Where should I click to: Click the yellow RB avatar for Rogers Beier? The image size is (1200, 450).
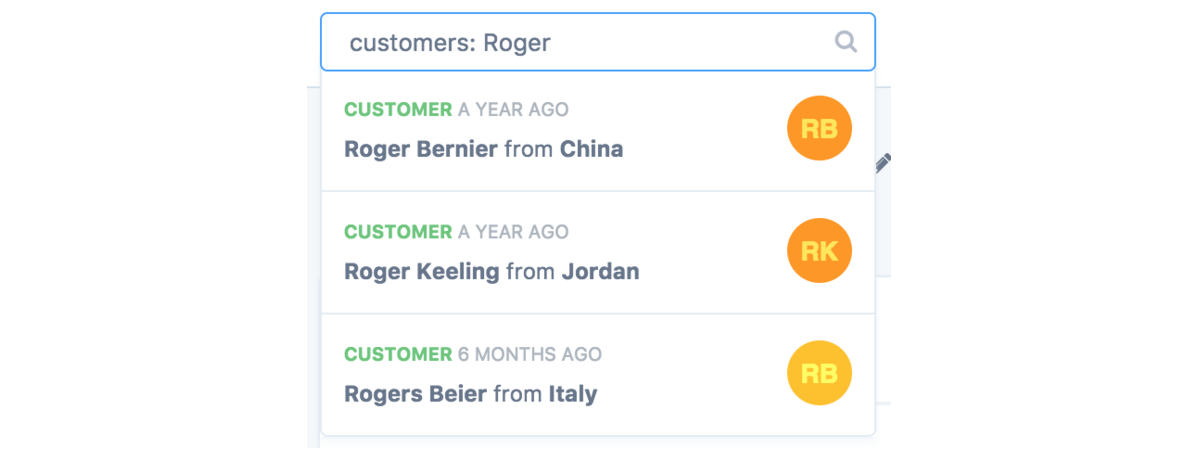(x=819, y=373)
